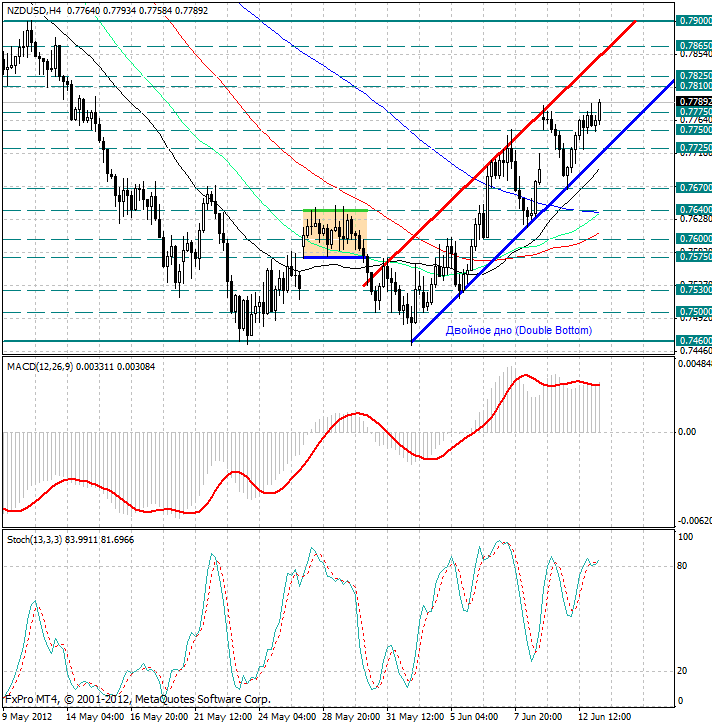Click the 0.7725 price level tag

(x=694, y=148)
